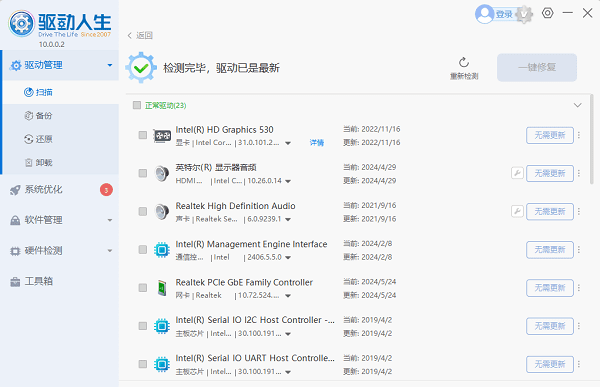Open the more-options dots for Management Engine Interface

click(579, 250)
